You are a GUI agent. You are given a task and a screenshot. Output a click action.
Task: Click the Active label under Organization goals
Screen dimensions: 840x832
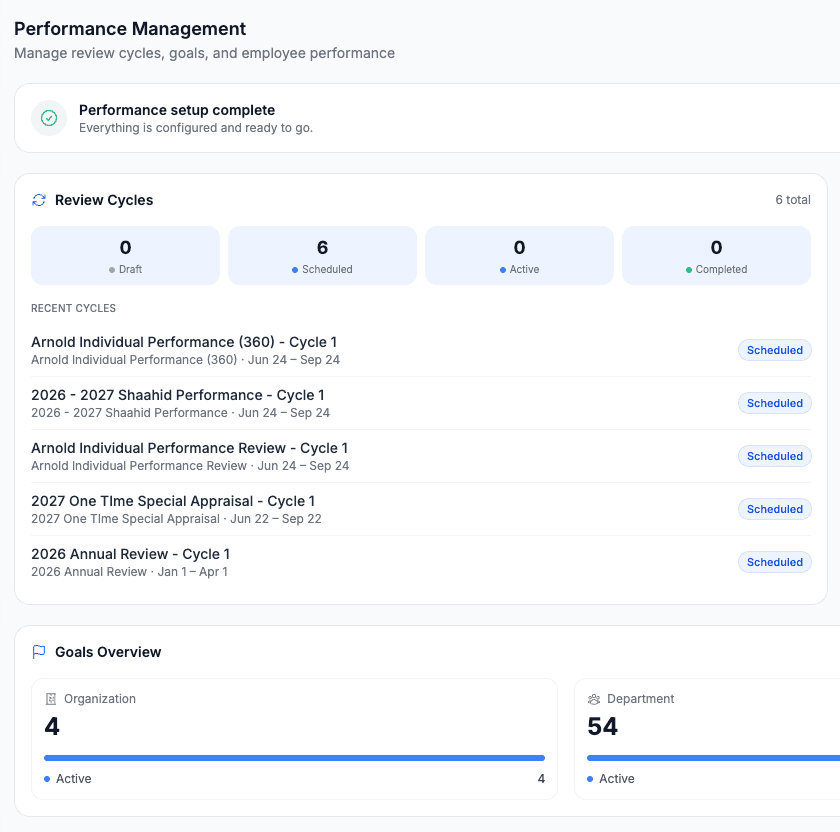point(73,778)
